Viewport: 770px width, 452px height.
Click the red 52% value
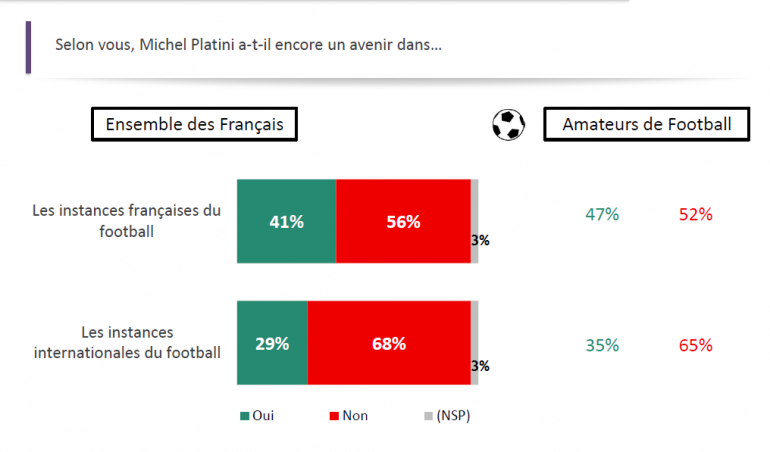pos(695,214)
